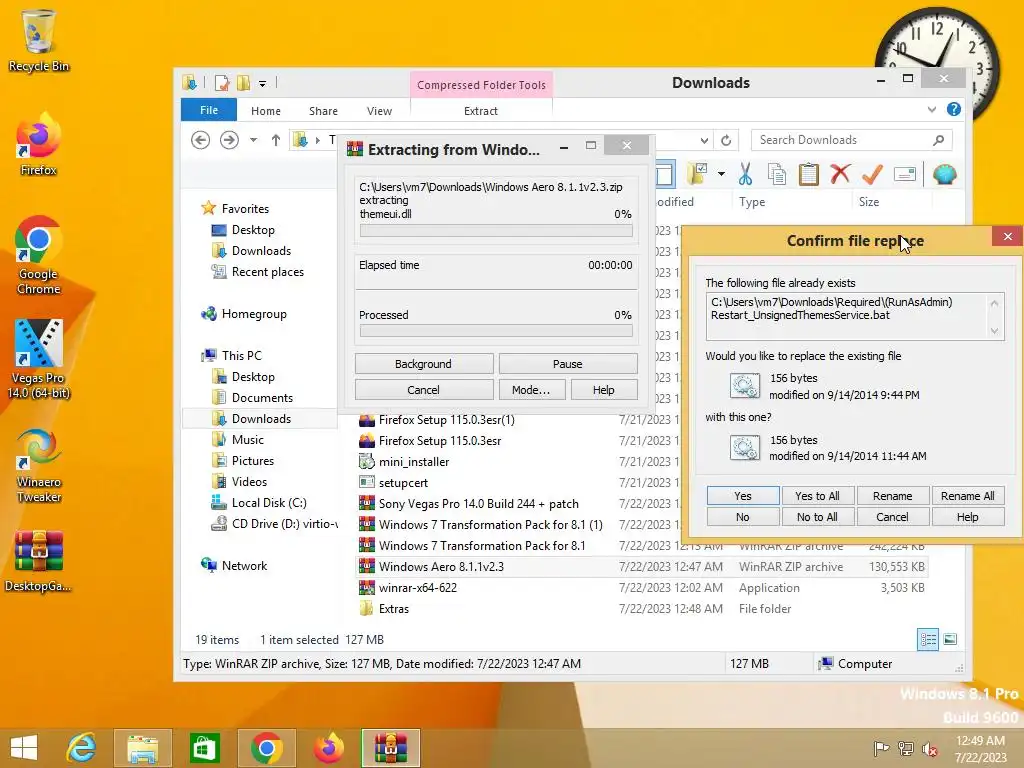Select Network in navigation pane

[244, 566]
